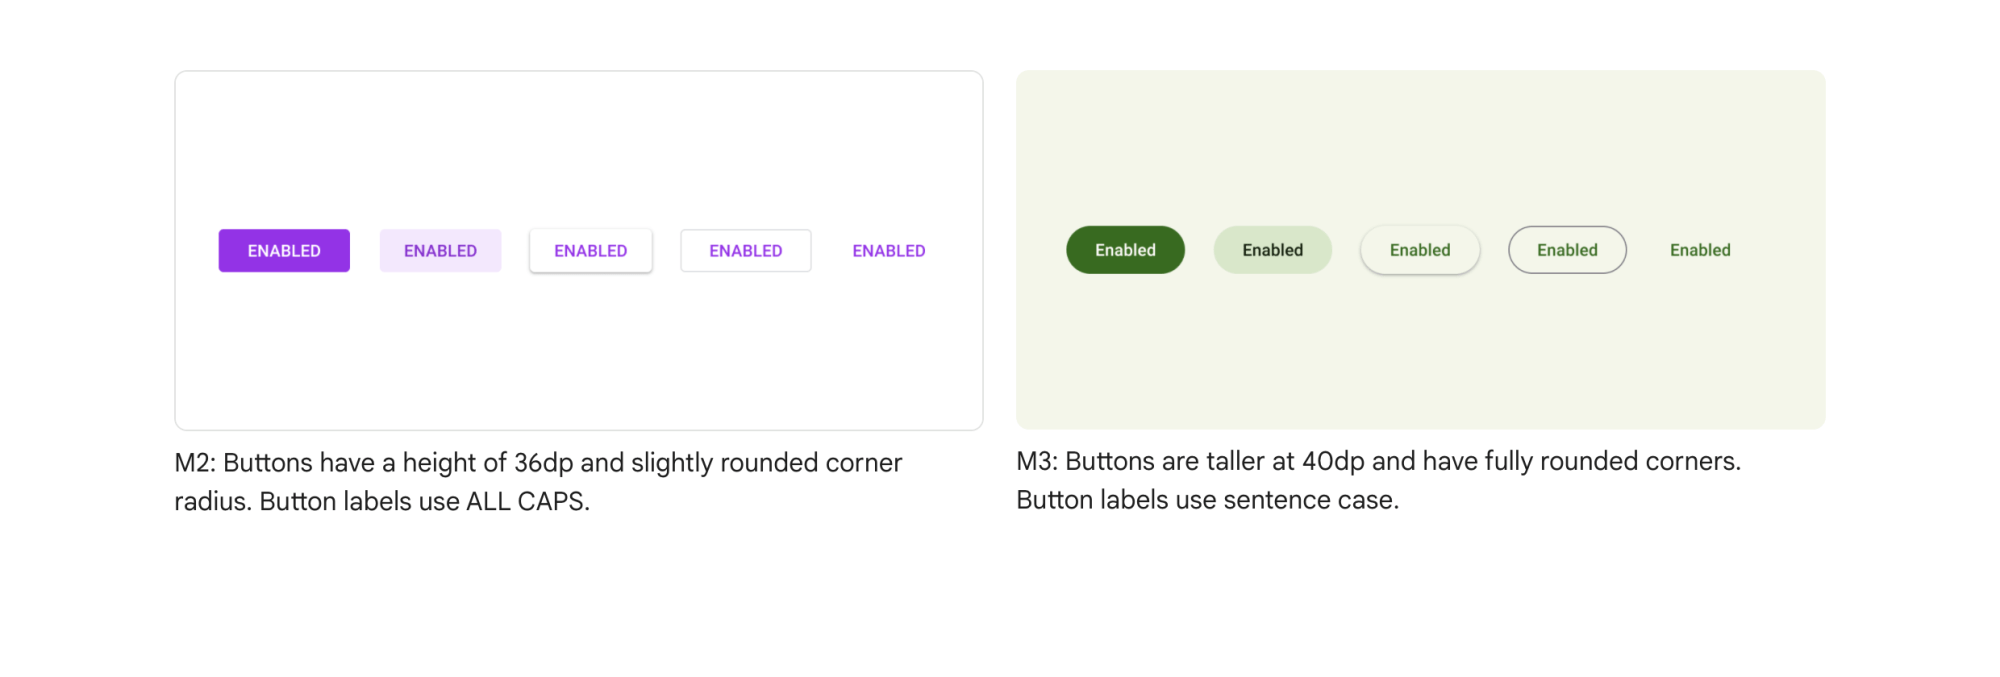Click the M2 caption about 36dp height

pyautogui.click(x=538, y=482)
